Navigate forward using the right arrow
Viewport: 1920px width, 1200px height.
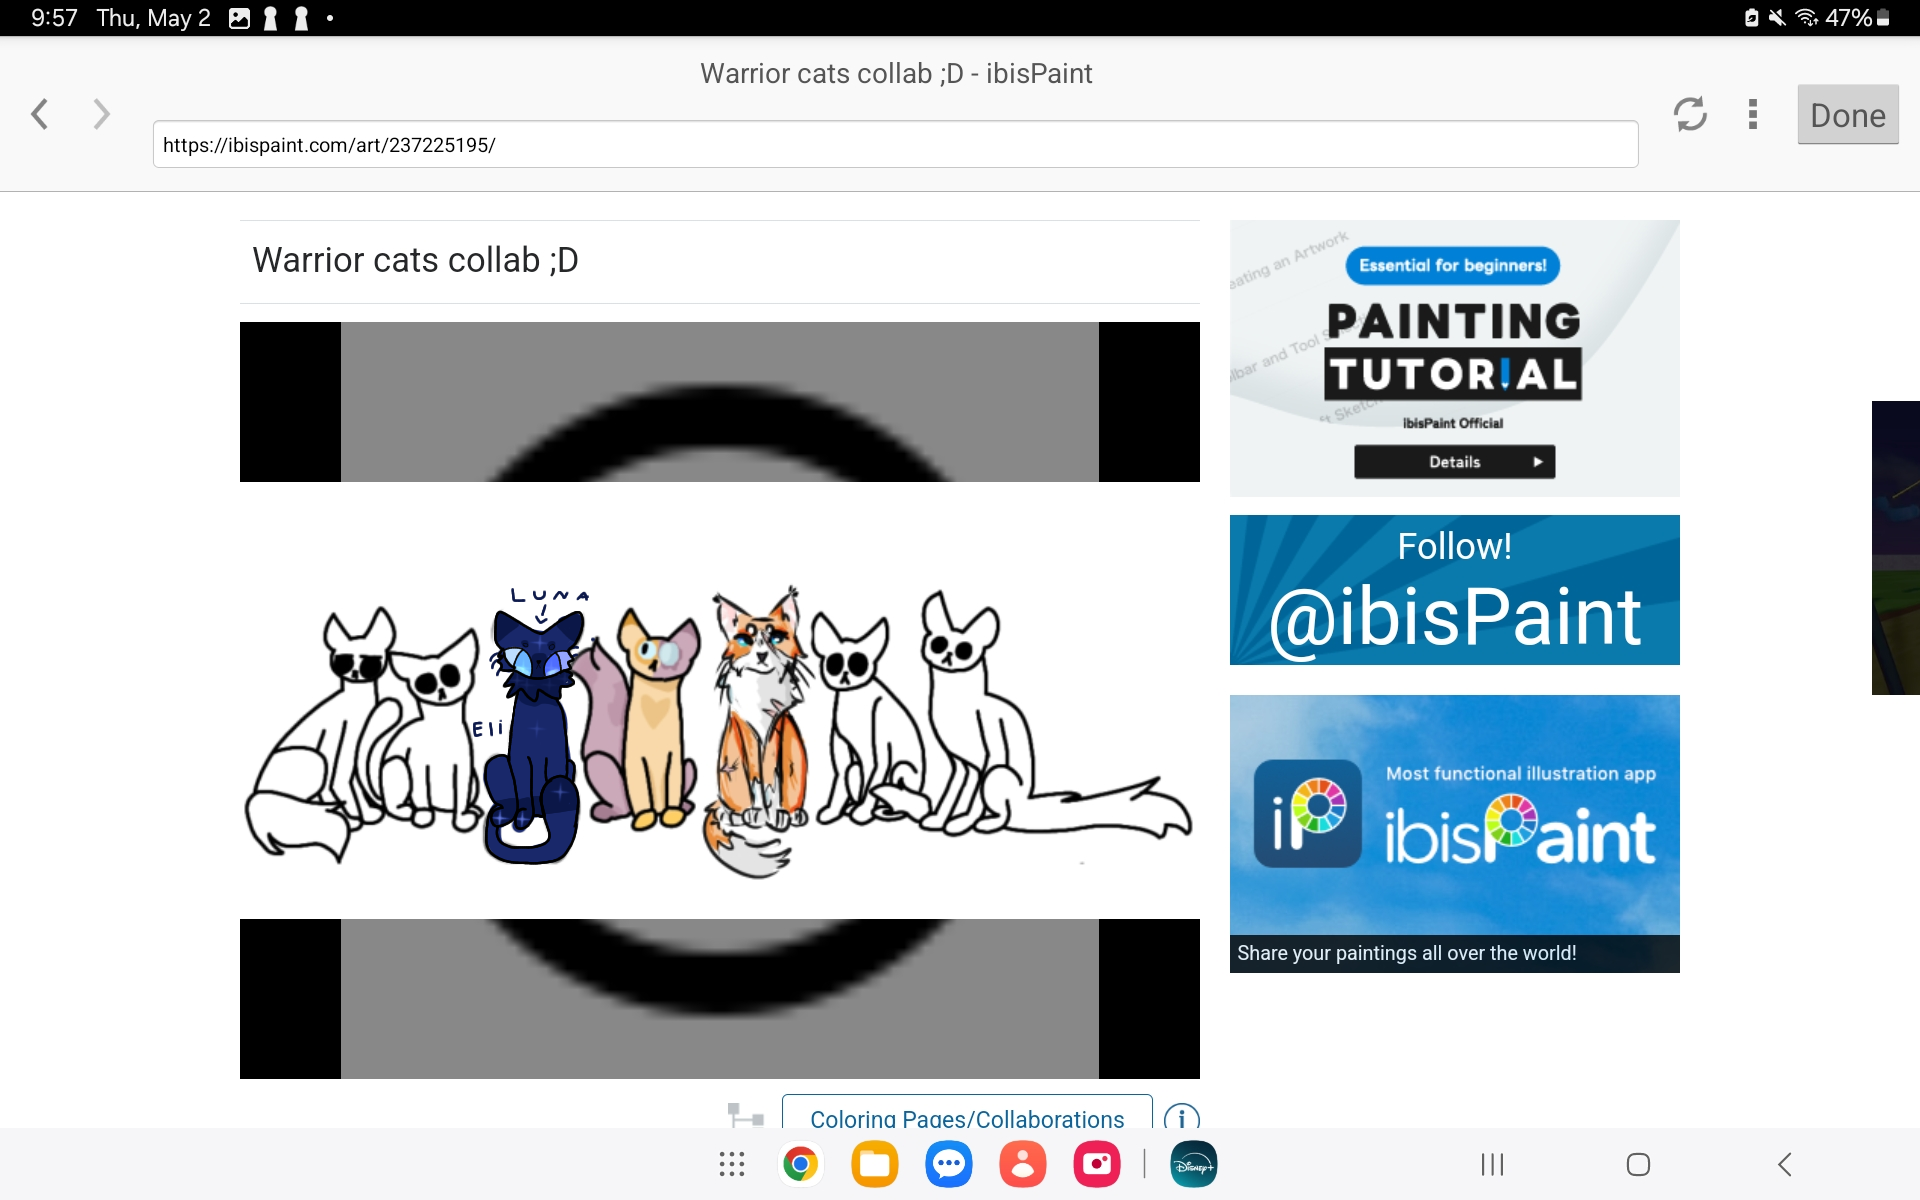pyautogui.click(x=100, y=114)
